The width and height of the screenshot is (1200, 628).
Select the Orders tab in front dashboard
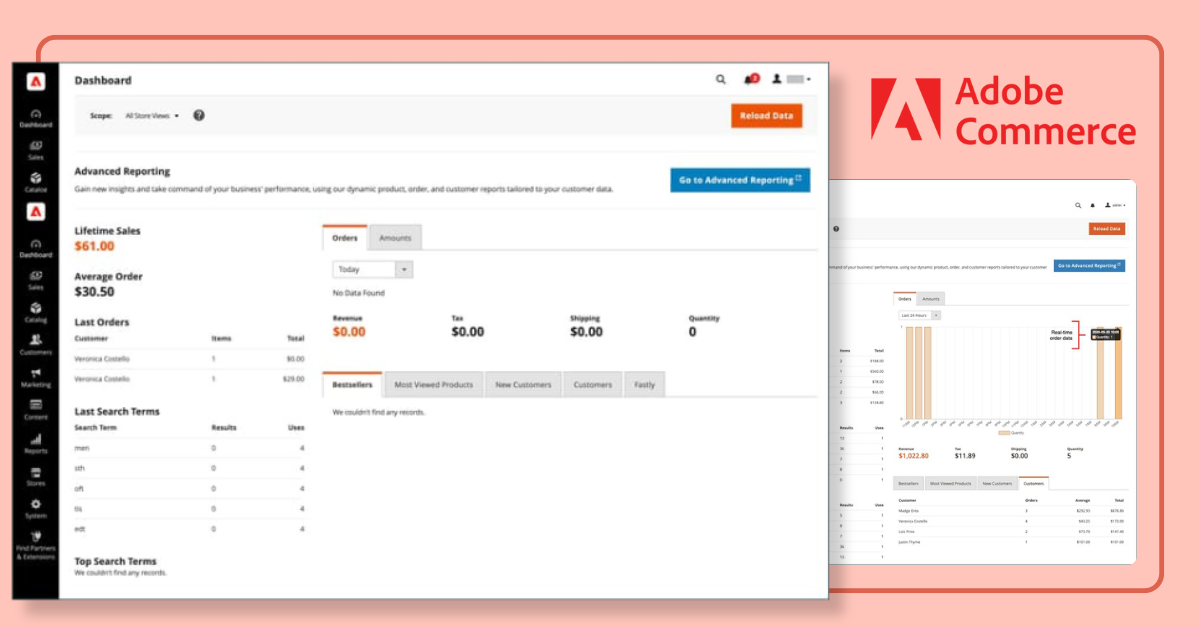pyautogui.click(x=345, y=238)
